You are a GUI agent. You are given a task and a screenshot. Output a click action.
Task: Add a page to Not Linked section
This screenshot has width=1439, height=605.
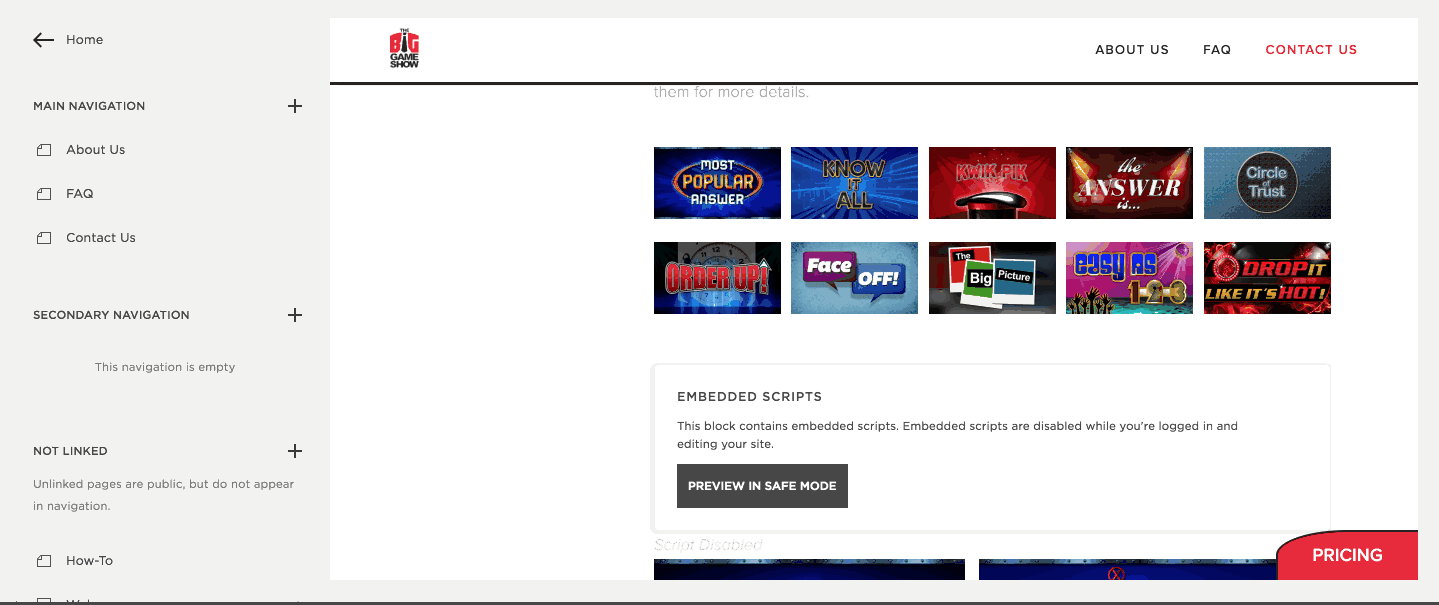[x=295, y=451]
